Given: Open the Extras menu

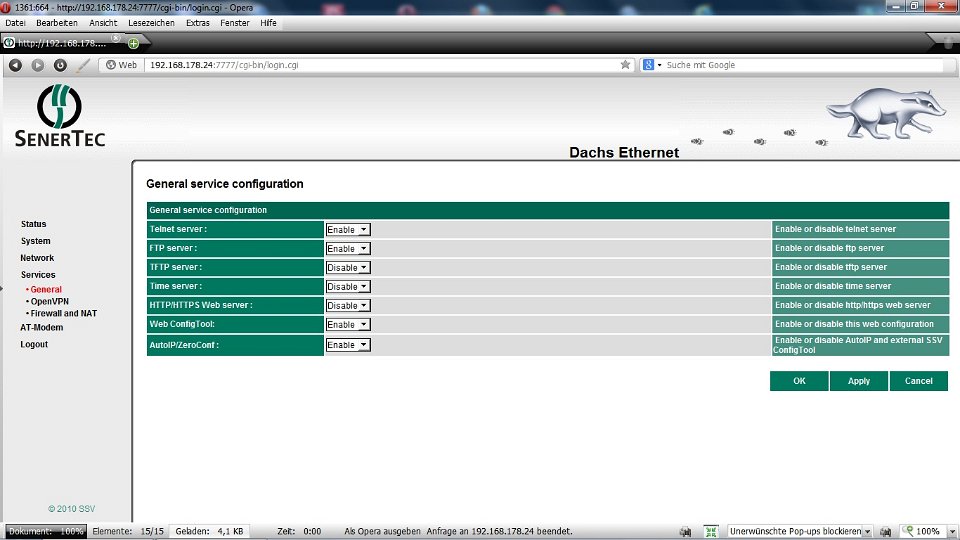Looking at the screenshot, I should click(x=198, y=22).
